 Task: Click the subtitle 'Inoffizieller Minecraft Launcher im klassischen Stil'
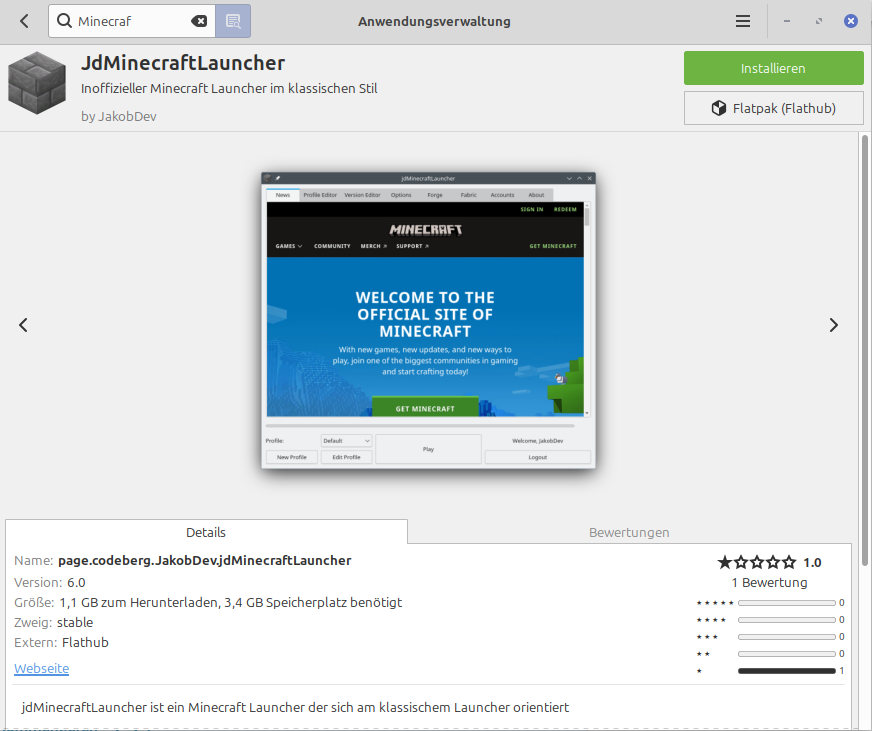229,88
